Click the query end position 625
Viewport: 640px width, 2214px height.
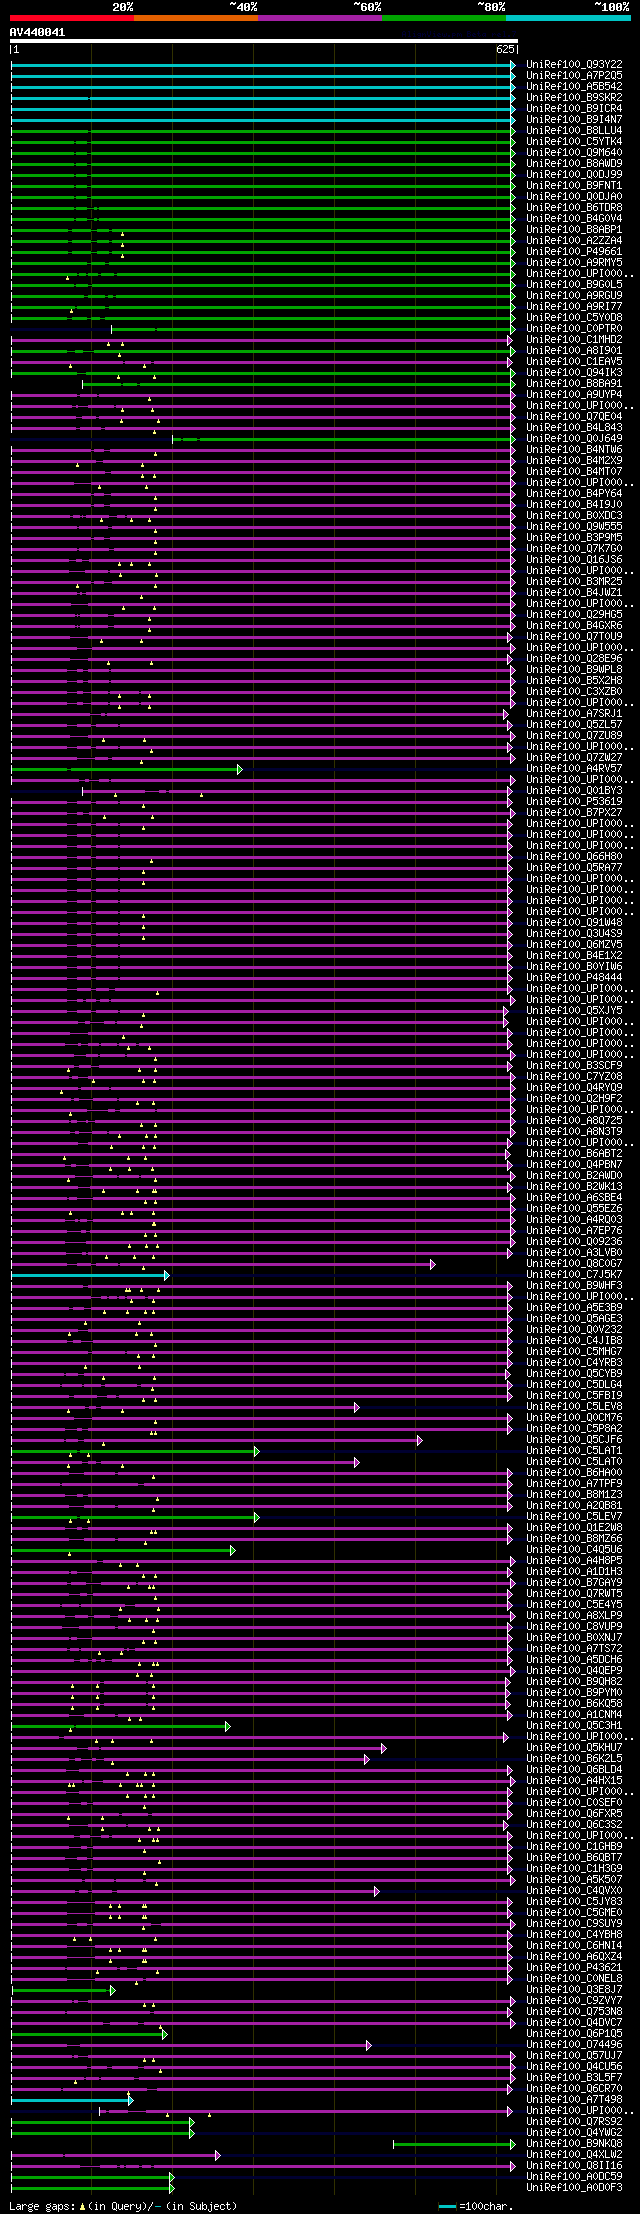[505, 49]
